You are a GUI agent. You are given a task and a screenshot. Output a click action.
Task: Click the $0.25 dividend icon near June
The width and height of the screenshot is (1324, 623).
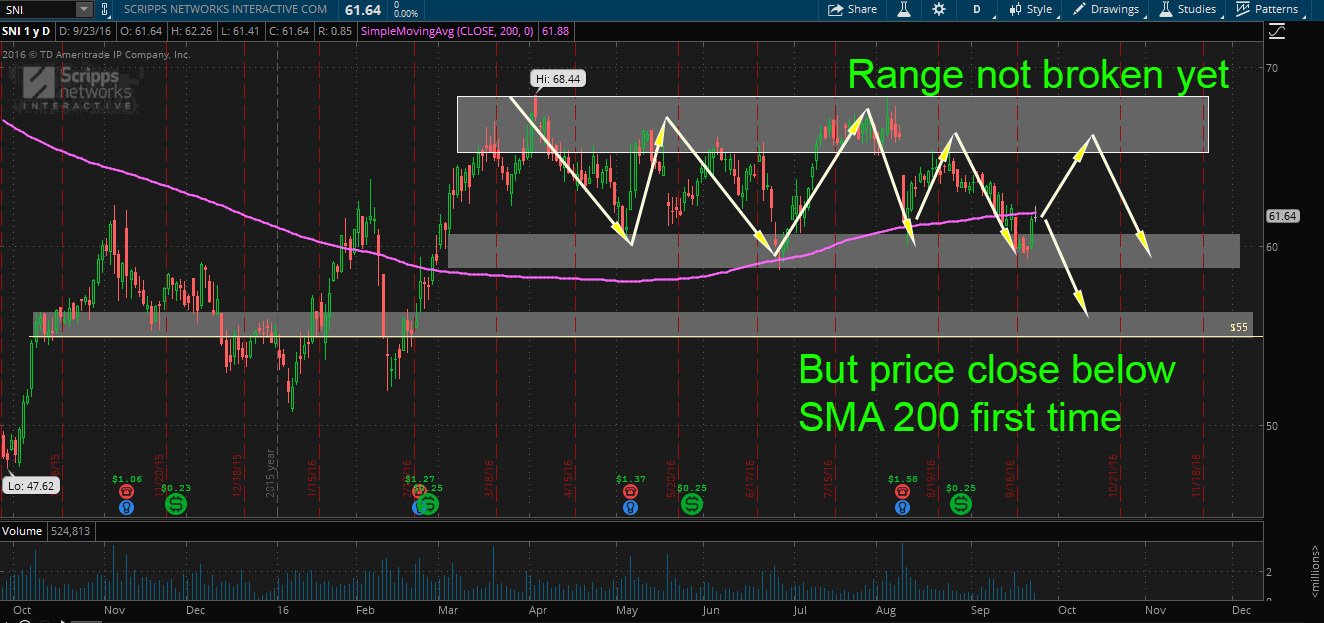point(691,504)
